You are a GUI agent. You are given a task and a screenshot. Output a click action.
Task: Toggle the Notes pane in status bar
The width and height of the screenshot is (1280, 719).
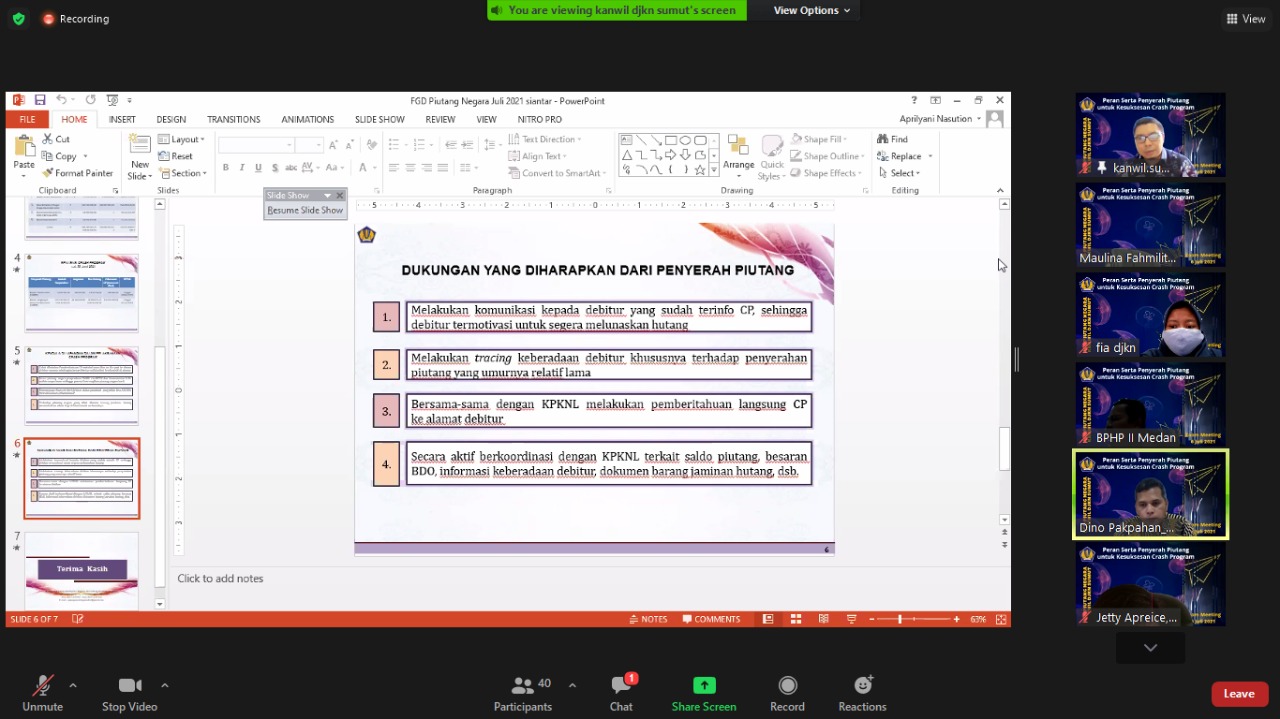point(648,619)
